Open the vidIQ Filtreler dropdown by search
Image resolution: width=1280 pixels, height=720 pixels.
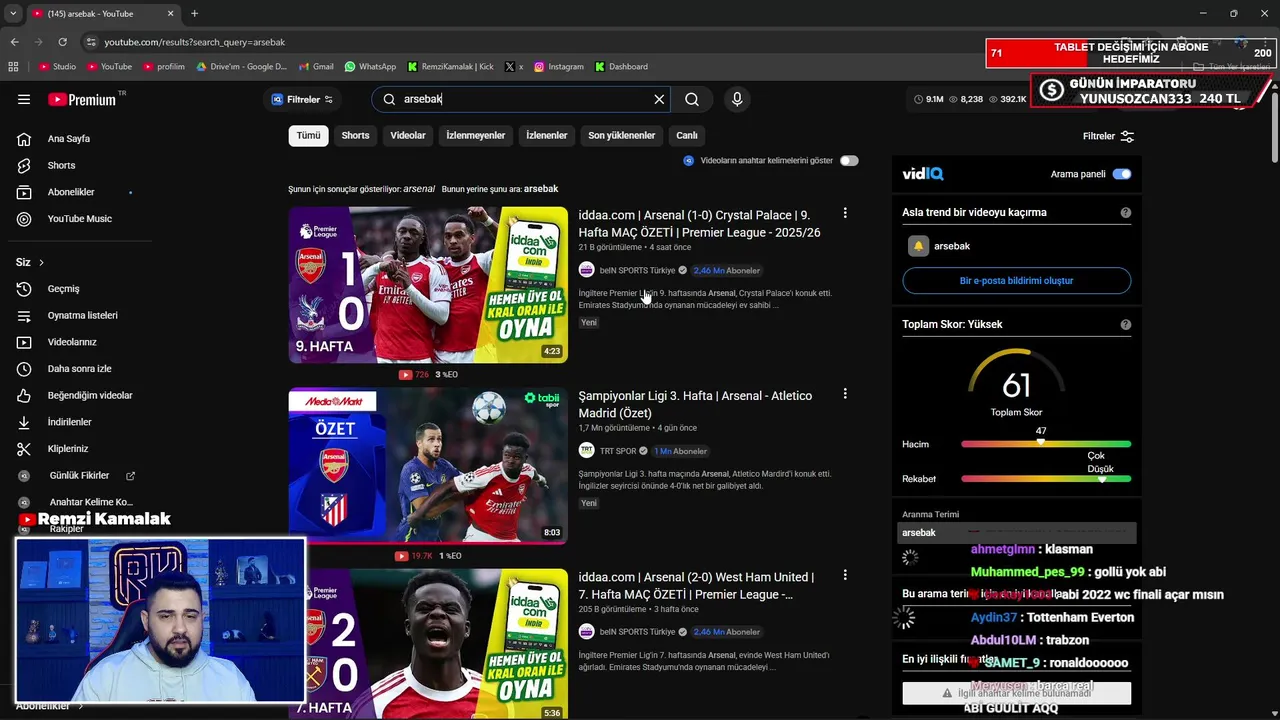click(302, 99)
